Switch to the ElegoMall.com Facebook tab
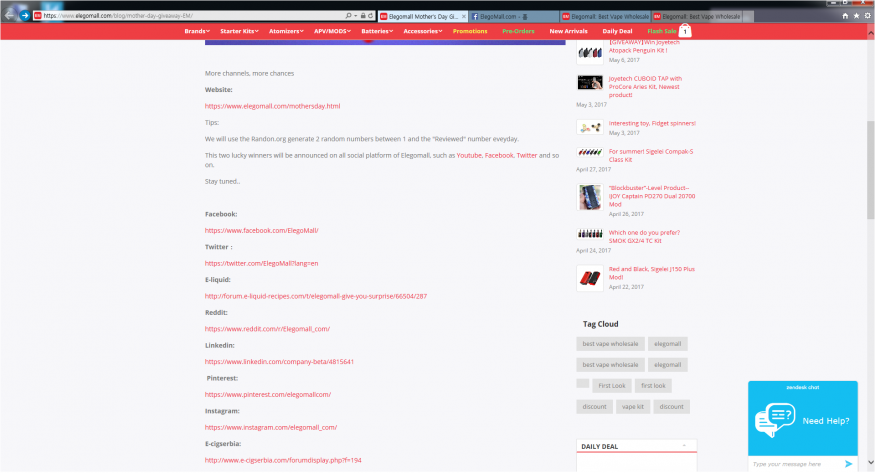Screen dimensions: 875x473 click(x=514, y=17)
